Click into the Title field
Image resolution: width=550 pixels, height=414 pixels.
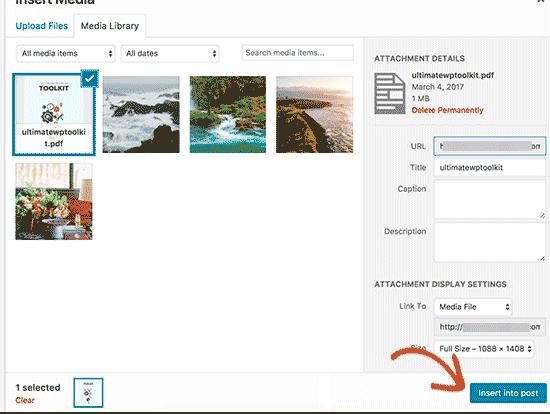490,168
